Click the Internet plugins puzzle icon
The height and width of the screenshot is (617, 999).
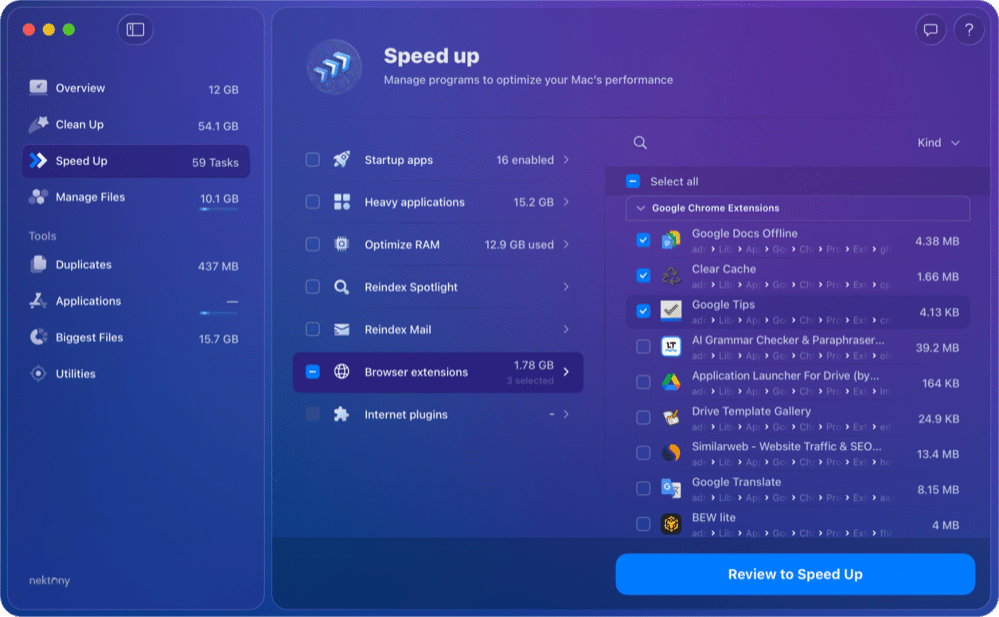pos(341,414)
